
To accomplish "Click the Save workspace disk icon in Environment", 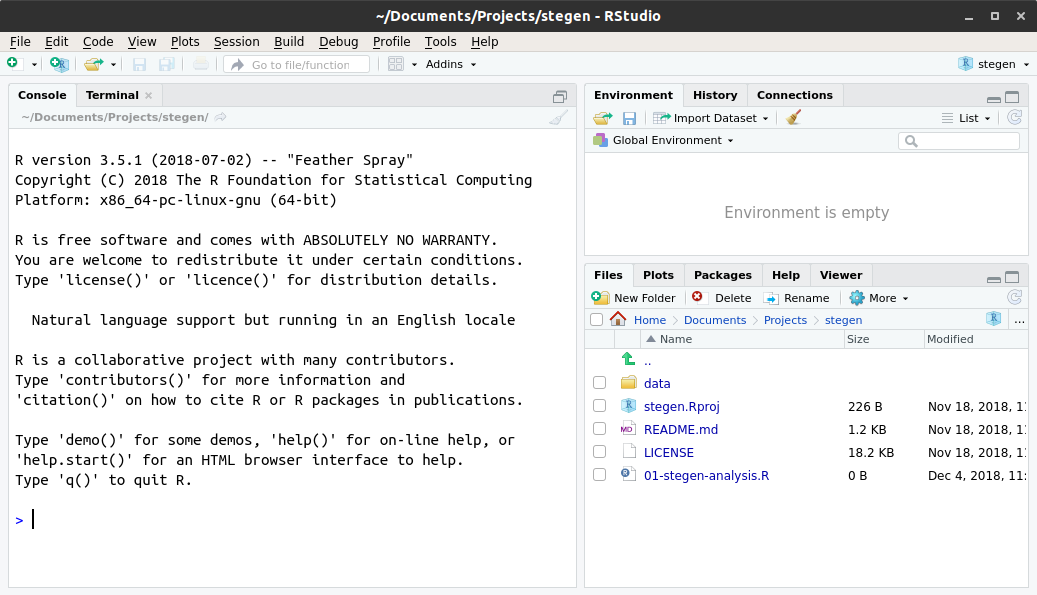I will (x=629, y=118).
